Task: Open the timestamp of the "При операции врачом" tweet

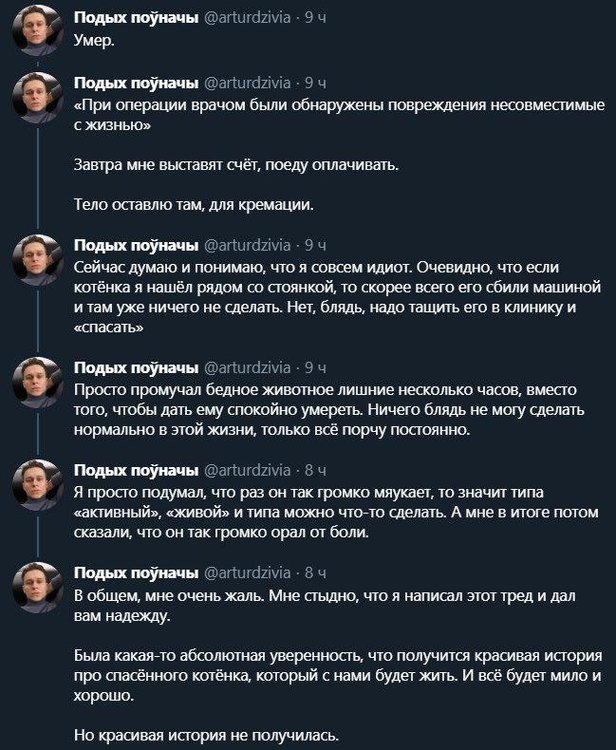Action: pos(315,82)
